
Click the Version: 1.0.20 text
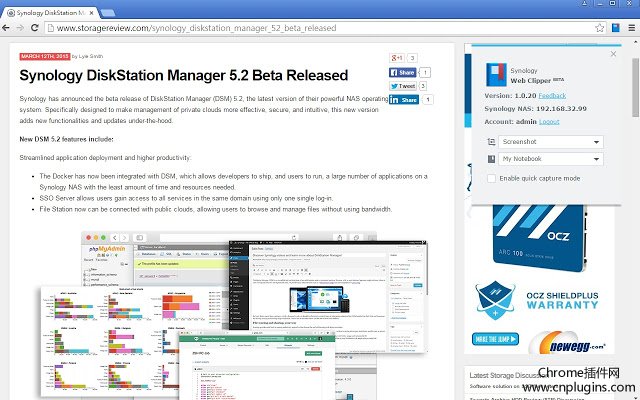[510, 96]
